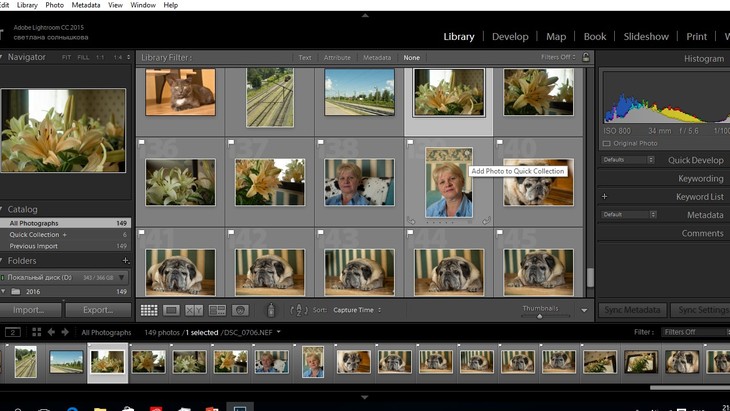Collapse the 2016 folder tree
Image resolution: width=730 pixels, height=411 pixels.
pos(3,291)
